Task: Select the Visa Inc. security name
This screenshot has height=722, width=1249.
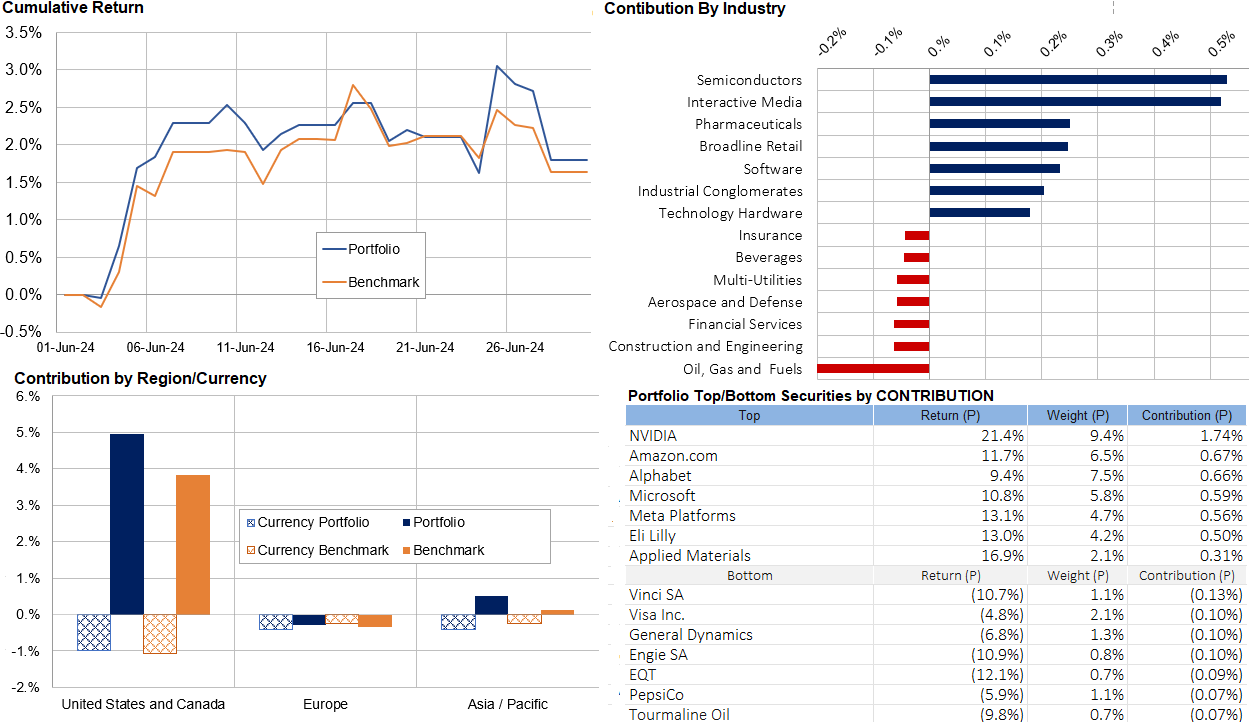Action: click(x=657, y=615)
